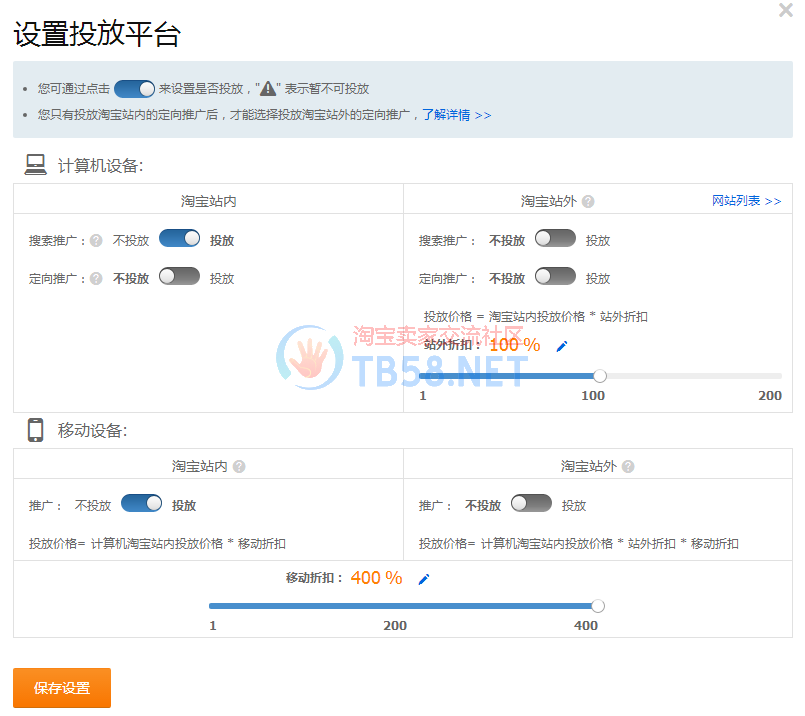
Task: Click the 移动折扣 slider handle
Action: pos(598,606)
